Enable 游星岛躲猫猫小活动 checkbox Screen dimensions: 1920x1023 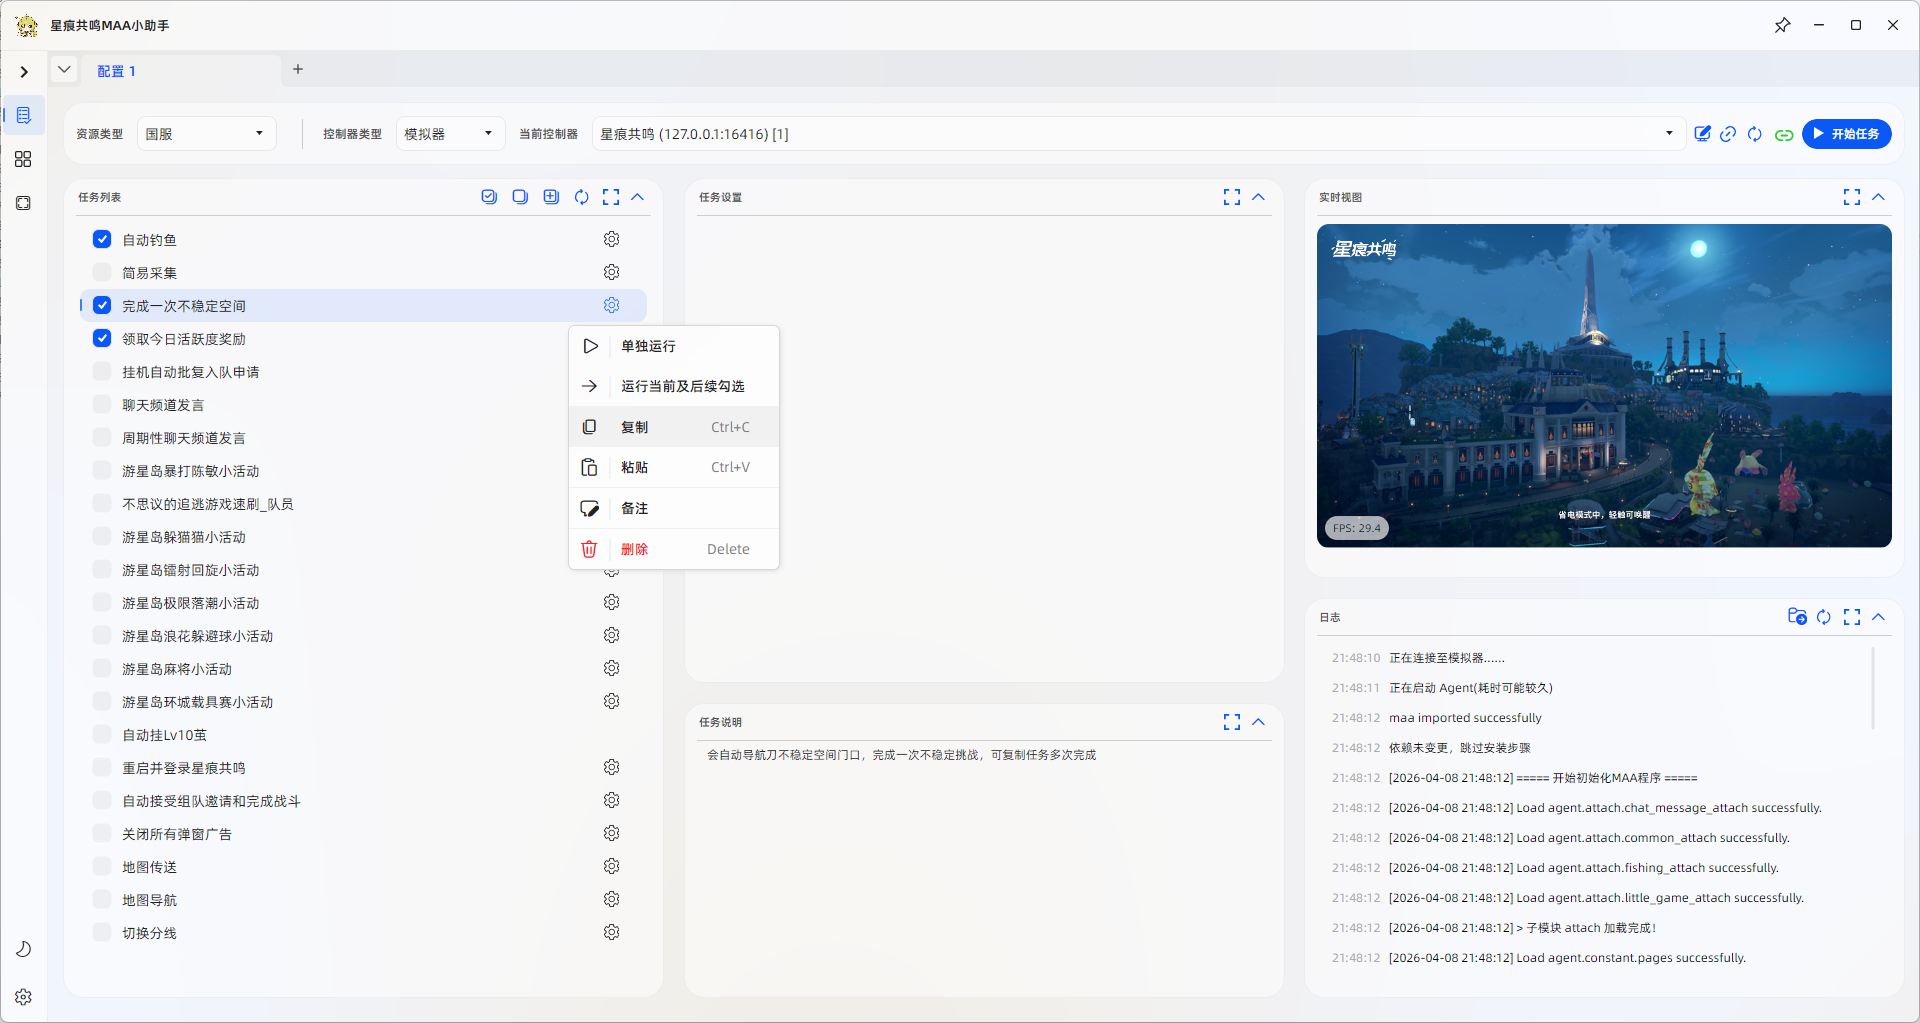102,536
